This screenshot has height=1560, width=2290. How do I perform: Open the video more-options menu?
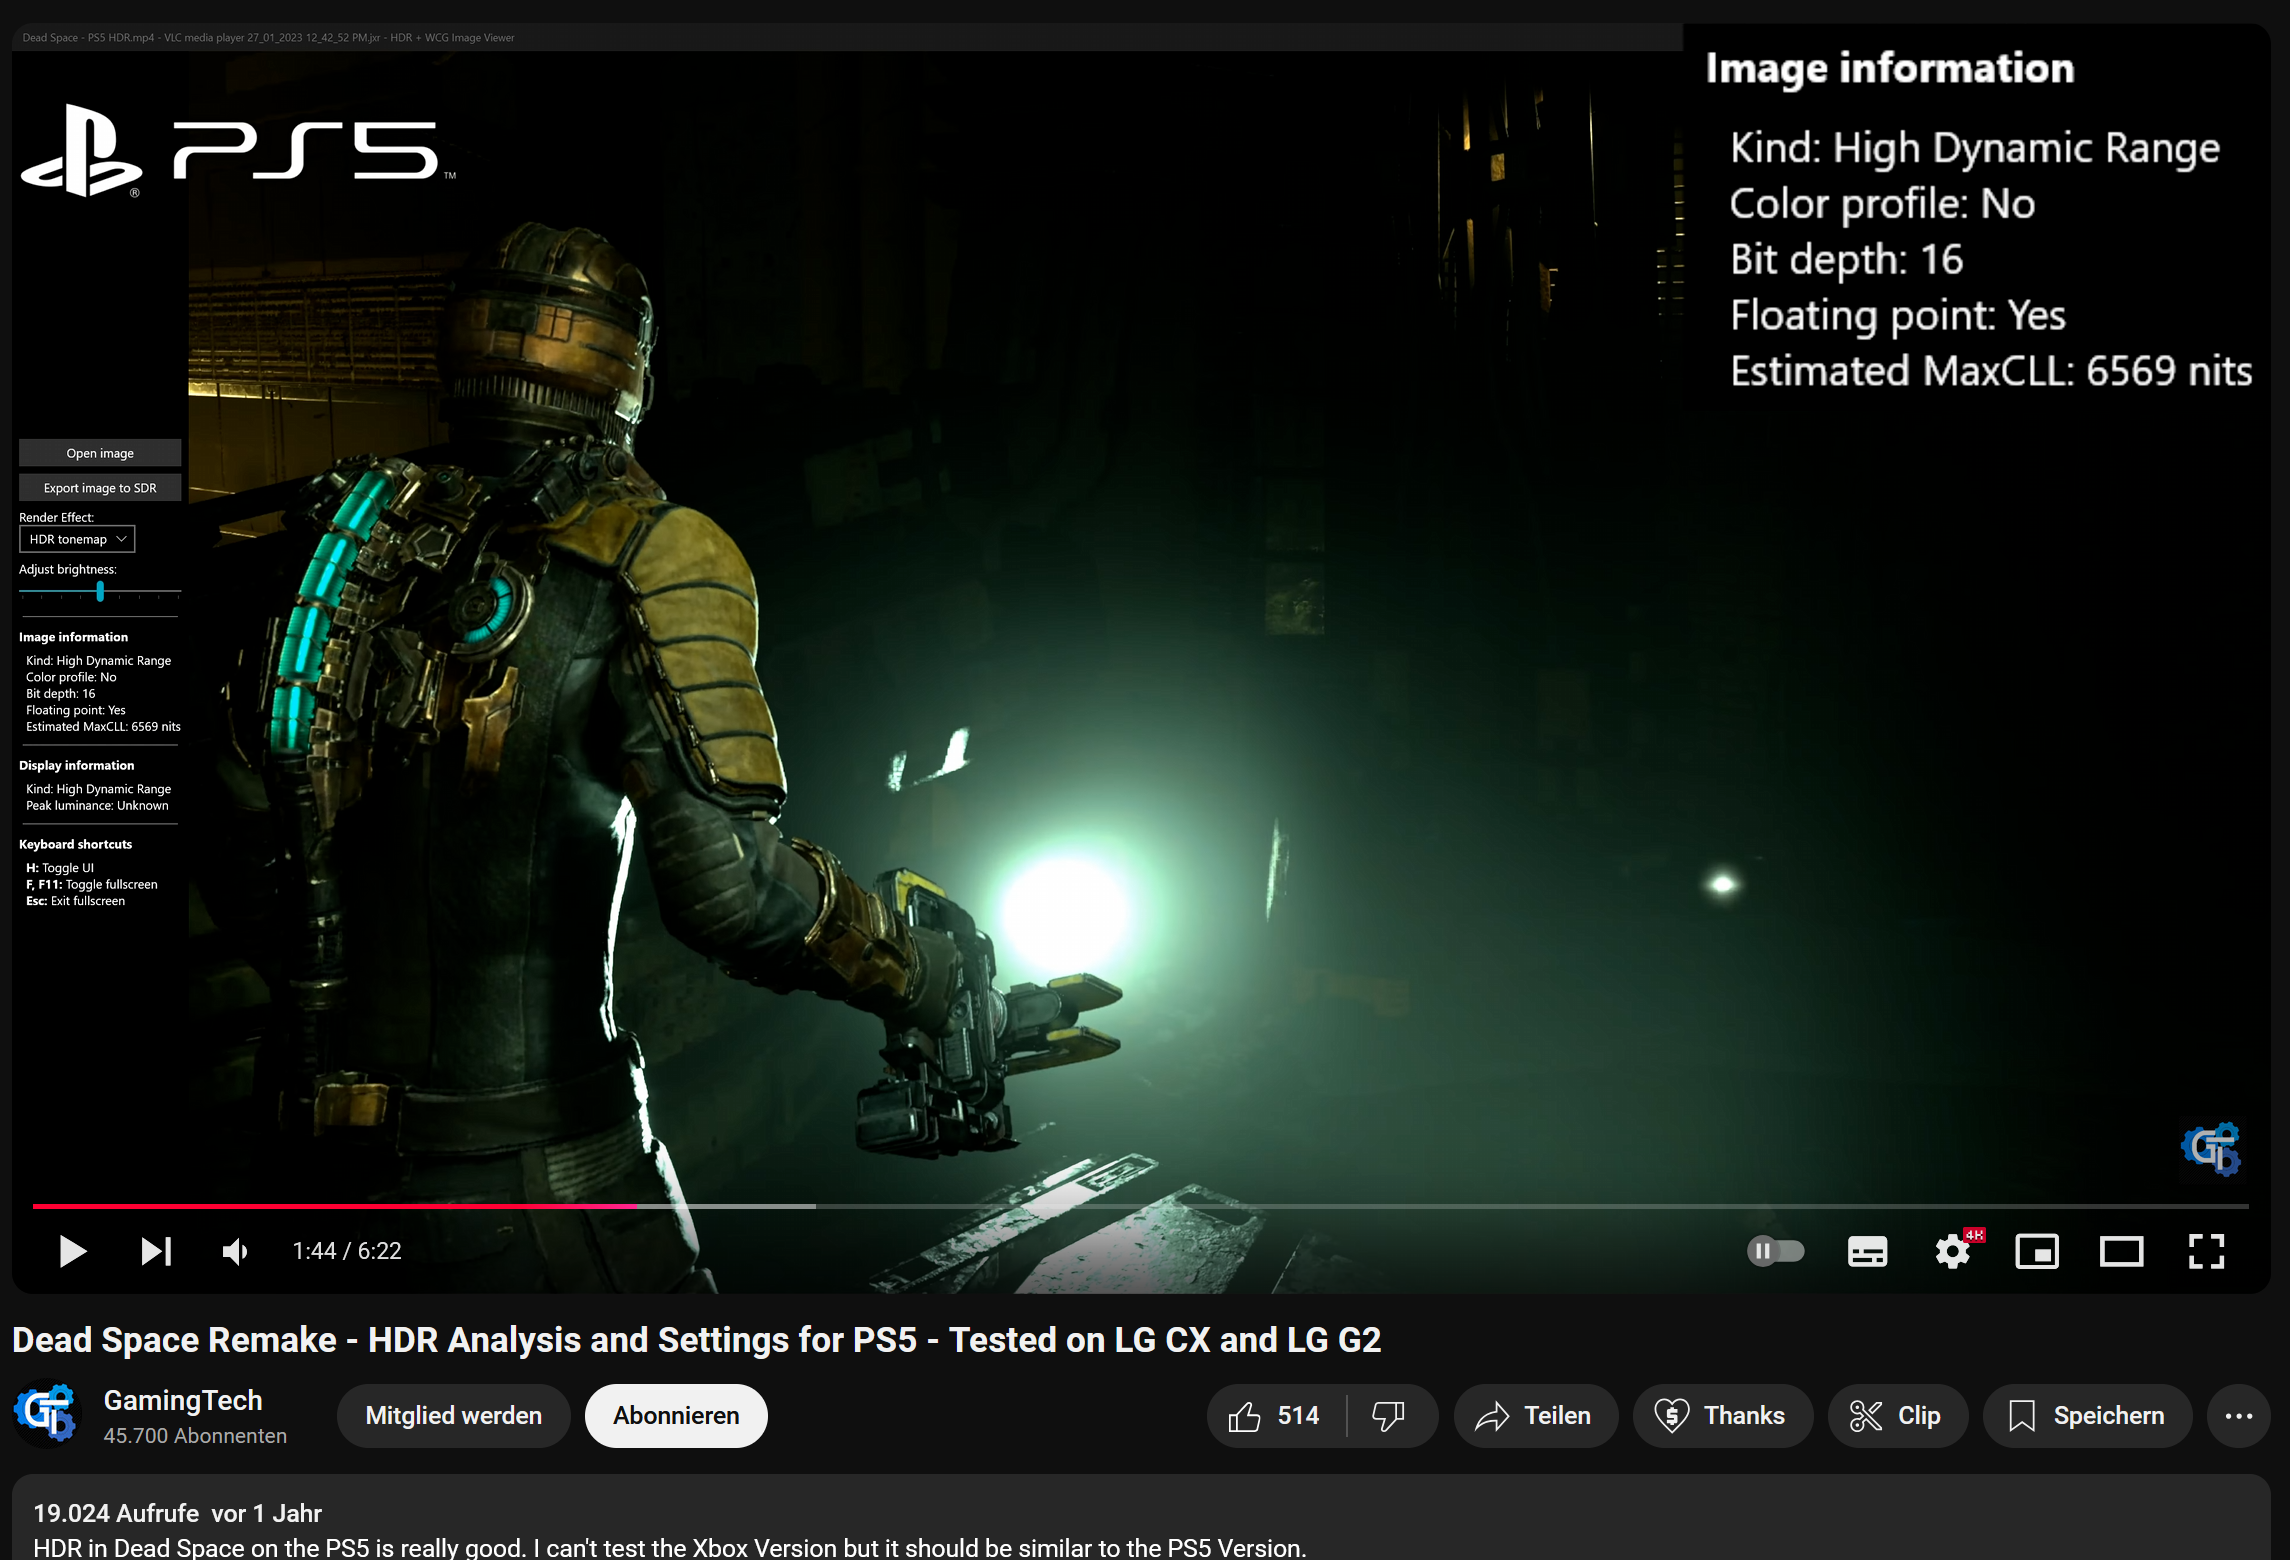pos(2238,1415)
